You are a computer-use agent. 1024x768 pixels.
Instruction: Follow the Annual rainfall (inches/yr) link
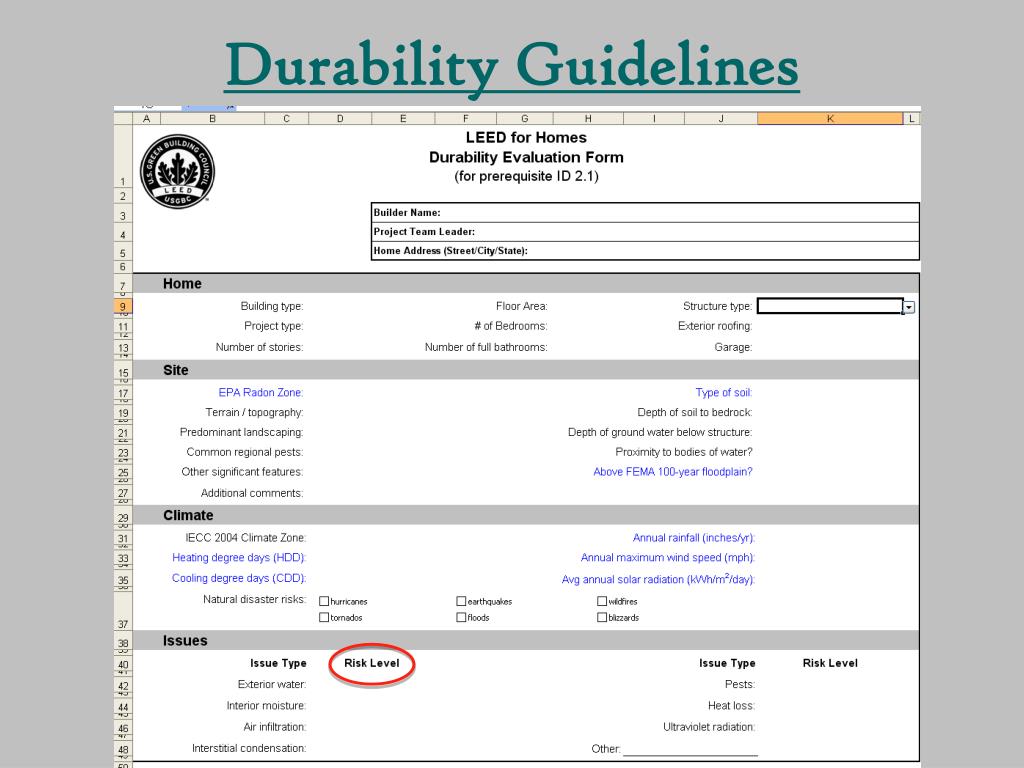(x=694, y=538)
